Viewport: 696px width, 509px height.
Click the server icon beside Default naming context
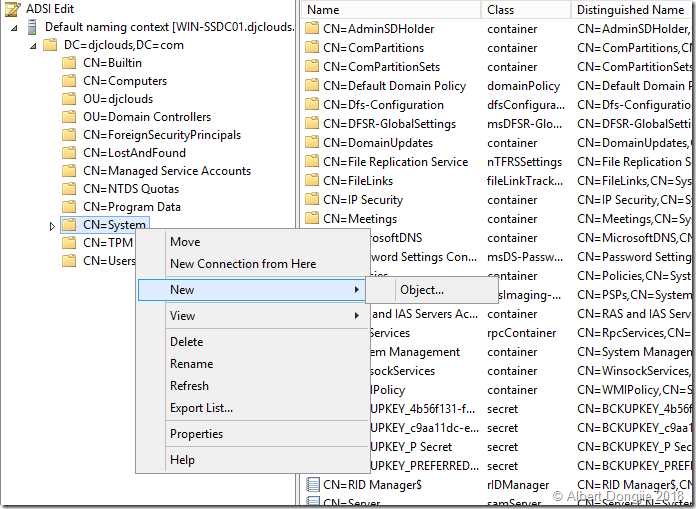tap(32, 27)
